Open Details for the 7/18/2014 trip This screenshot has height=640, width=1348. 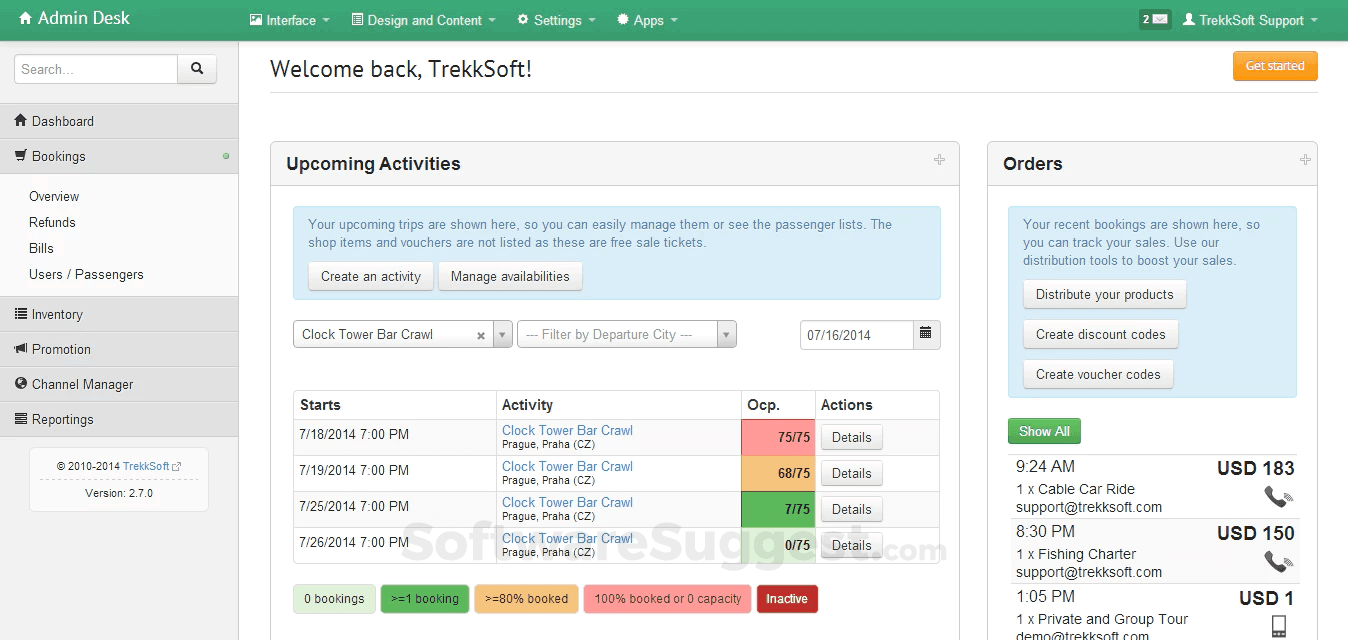pos(851,437)
